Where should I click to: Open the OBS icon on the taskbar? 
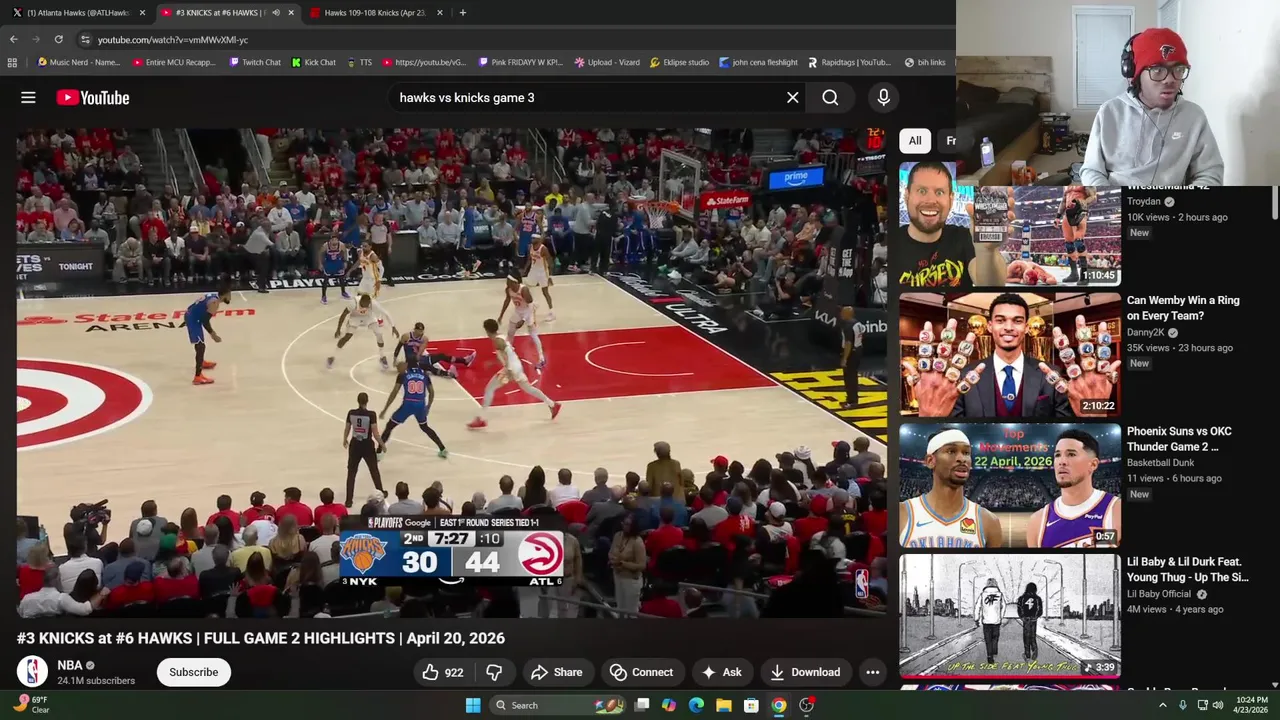(x=806, y=705)
